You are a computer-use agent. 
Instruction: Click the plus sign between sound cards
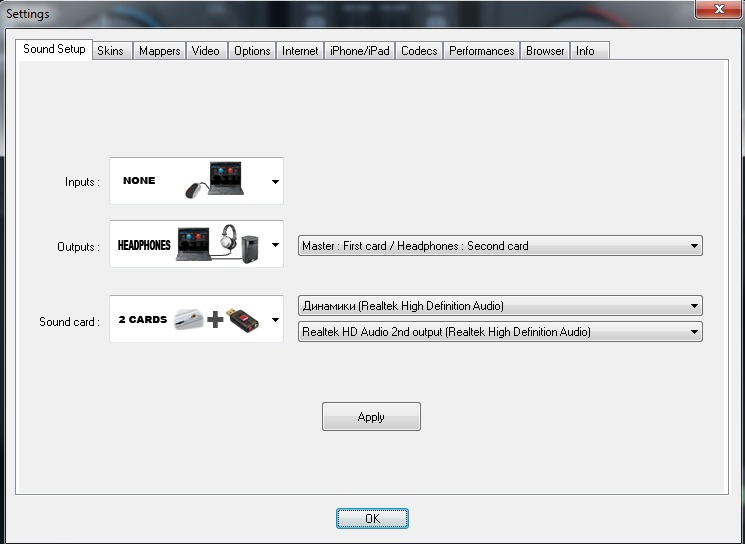point(215,319)
